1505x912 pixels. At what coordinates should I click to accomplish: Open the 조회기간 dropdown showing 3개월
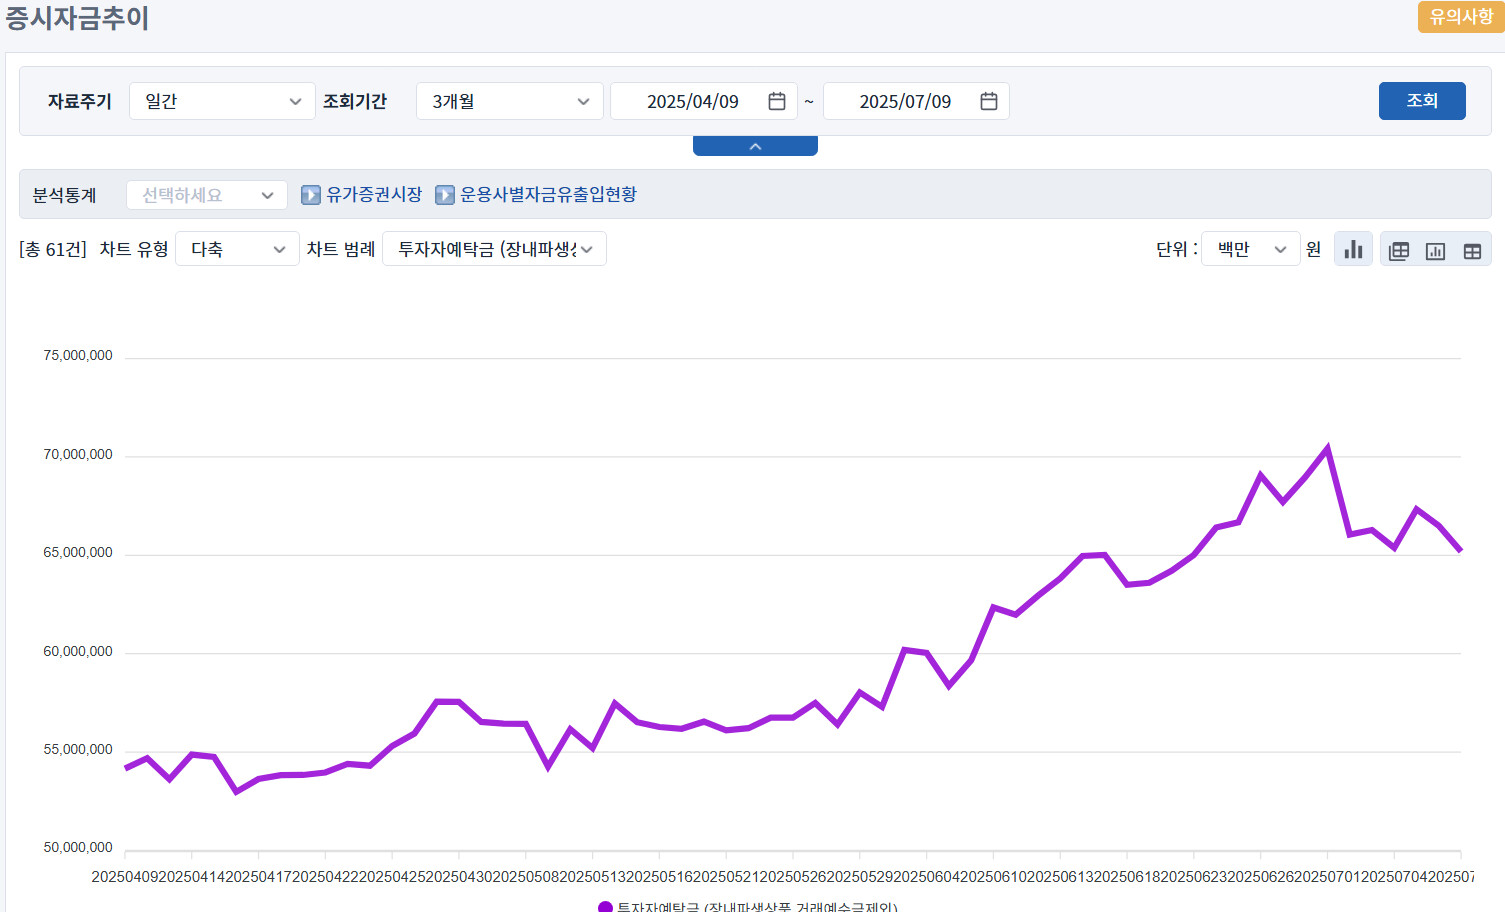point(509,101)
